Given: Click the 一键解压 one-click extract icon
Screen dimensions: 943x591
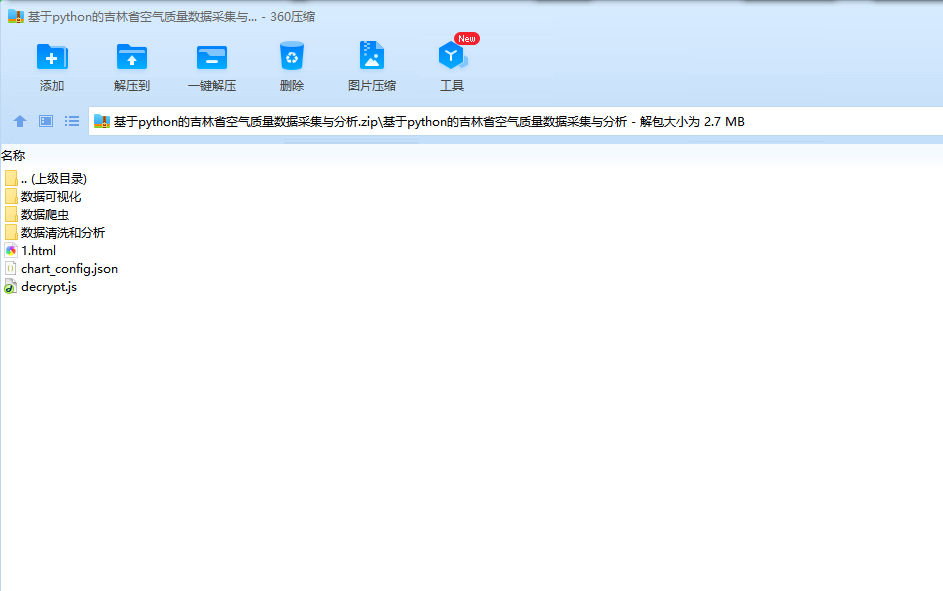Looking at the screenshot, I should tap(212, 58).
